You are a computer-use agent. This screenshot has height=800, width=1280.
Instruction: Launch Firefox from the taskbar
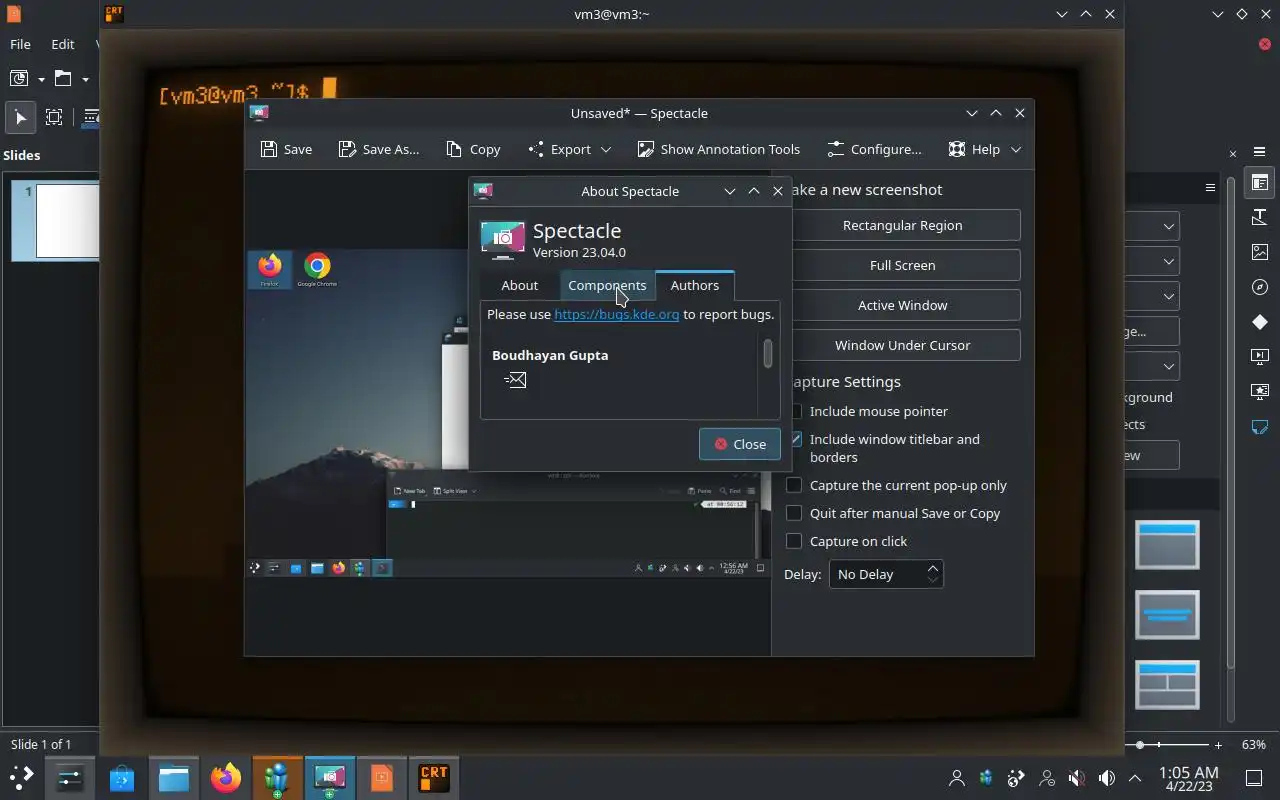[x=226, y=777]
